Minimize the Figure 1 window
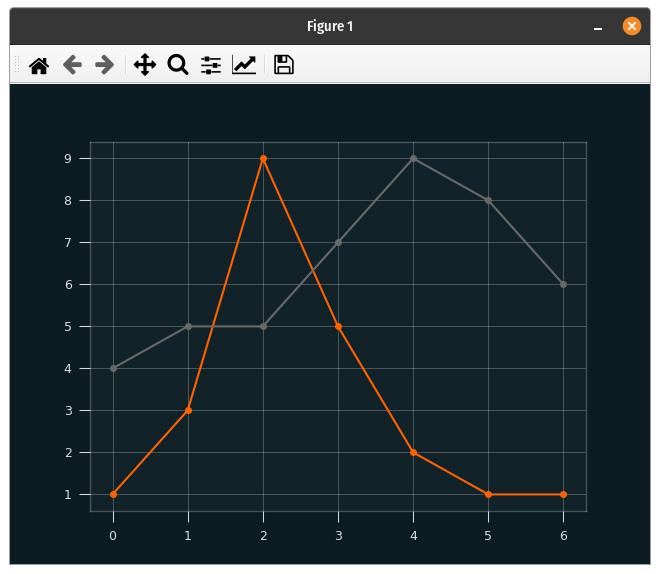 (x=598, y=27)
